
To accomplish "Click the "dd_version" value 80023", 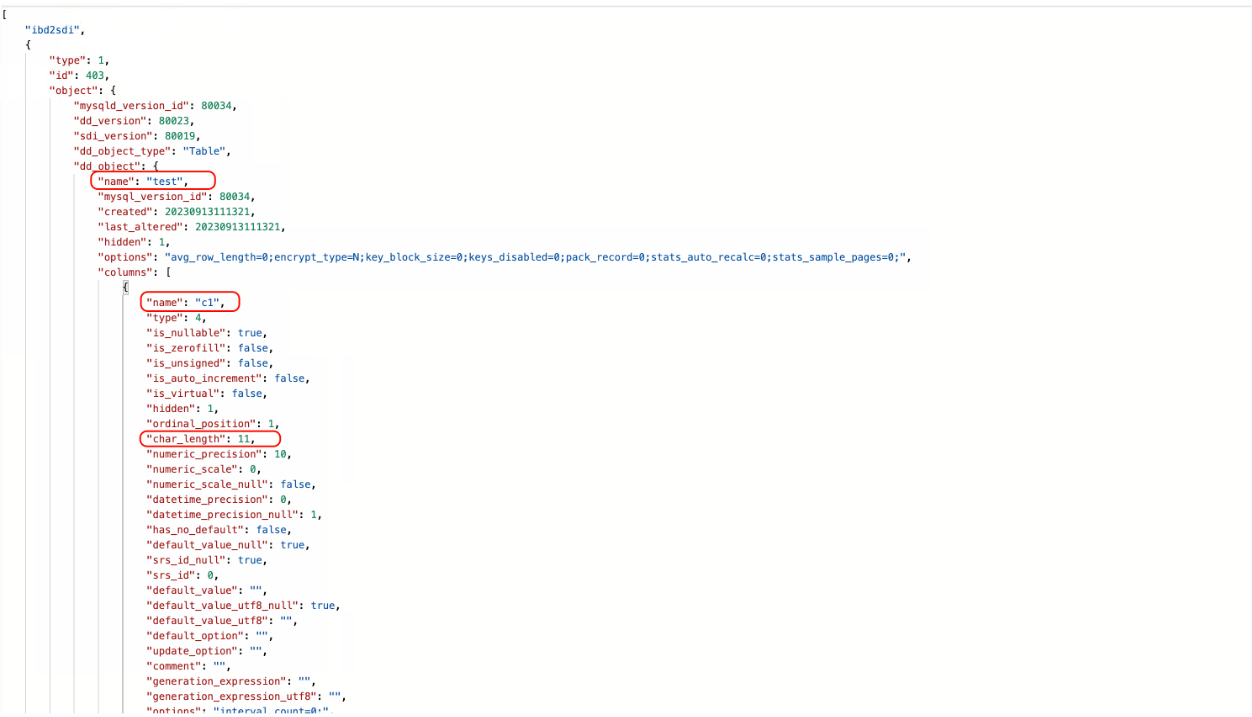I will coord(176,120).
